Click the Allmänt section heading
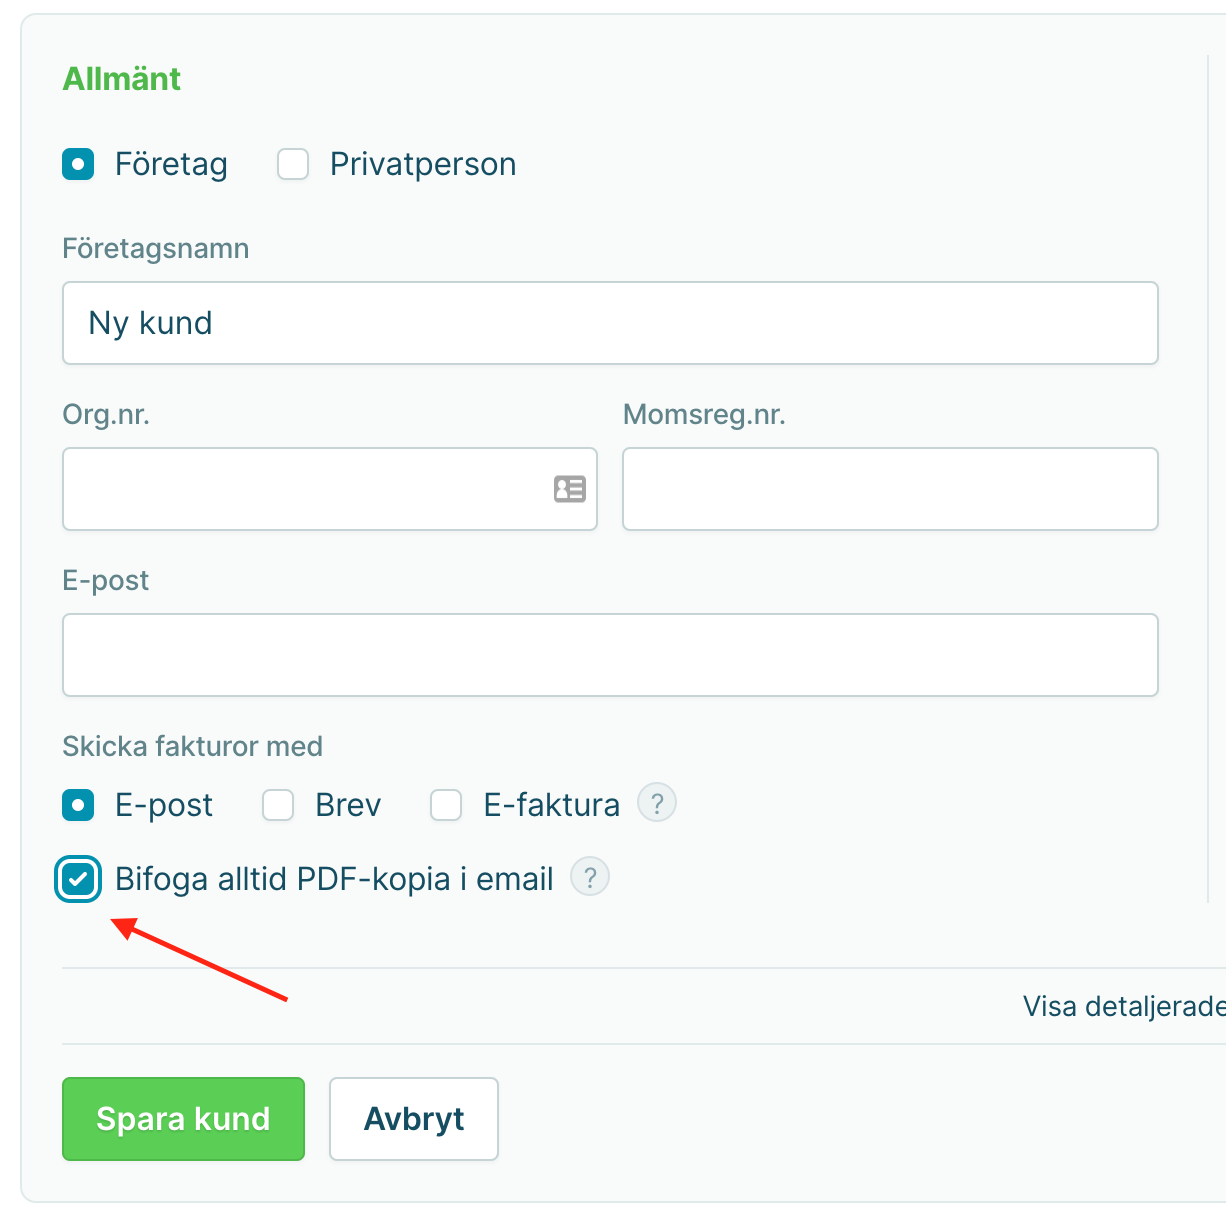Viewport: 1226px width, 1218px height. (122, 79)
